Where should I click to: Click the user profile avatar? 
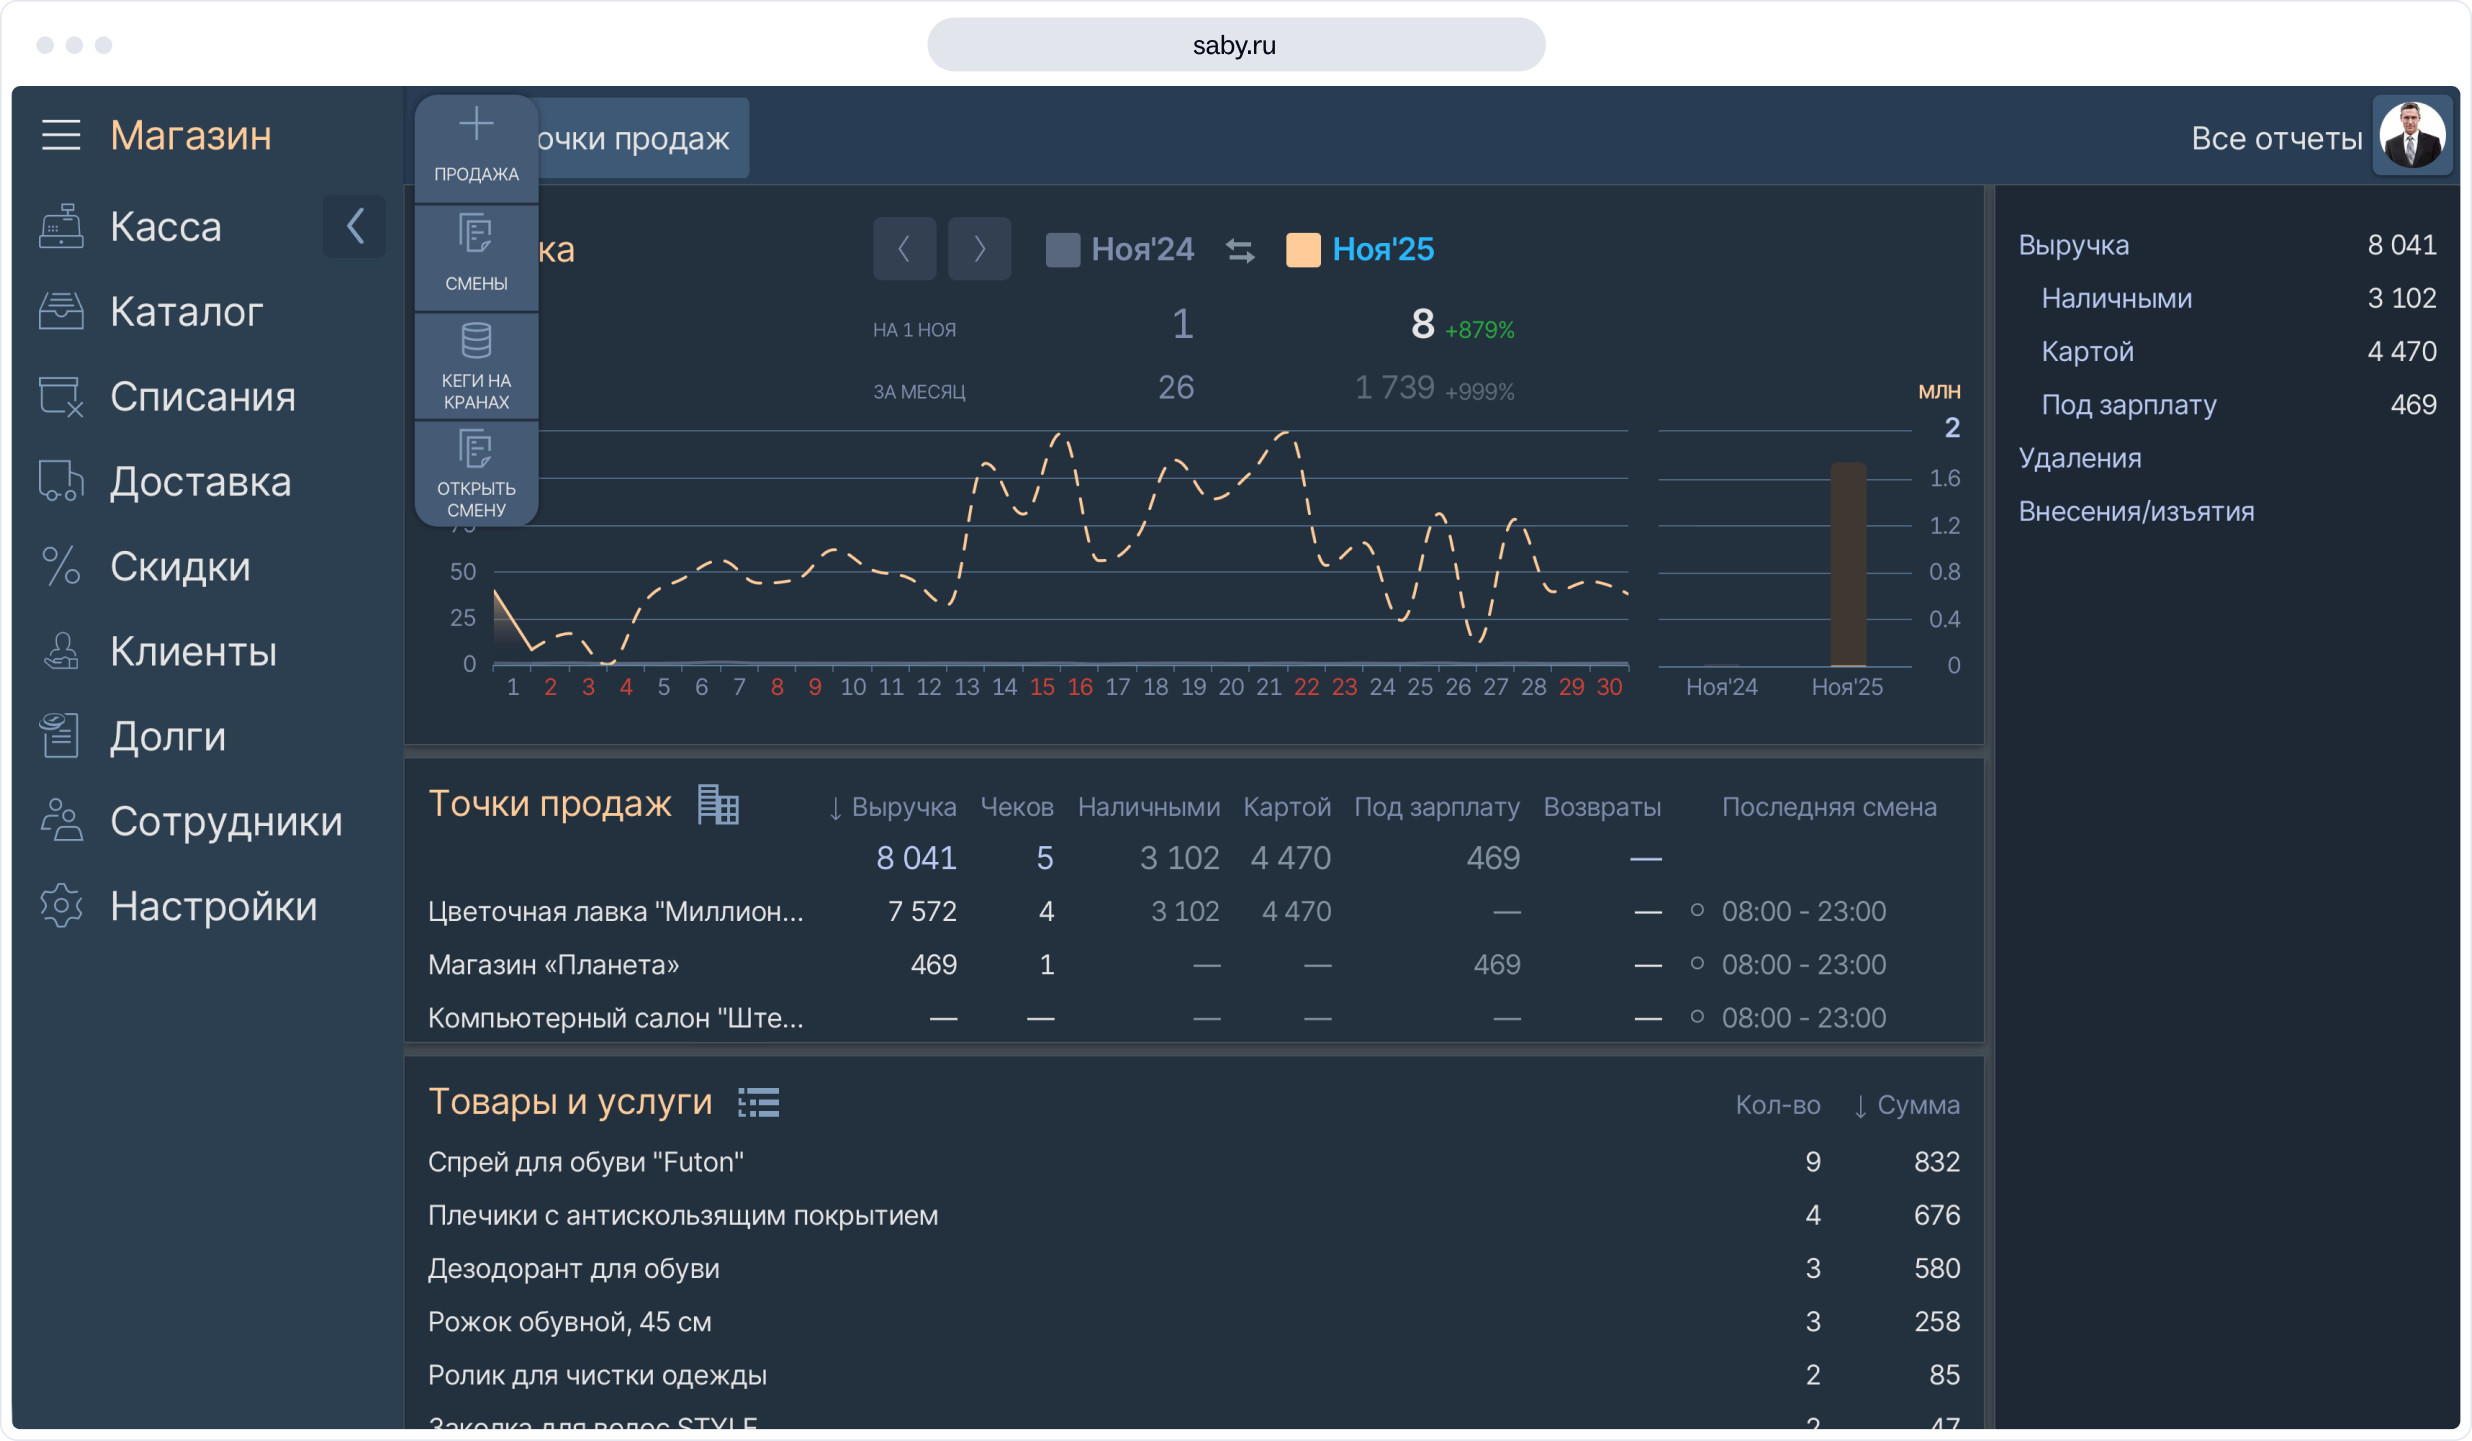pos(2412,136)
